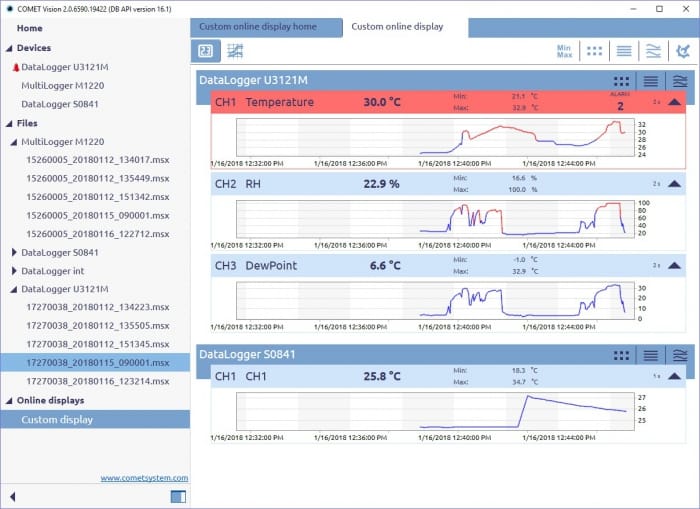
Task: Open the www.cometsystem.com link
Action: (x=144, y=478)
